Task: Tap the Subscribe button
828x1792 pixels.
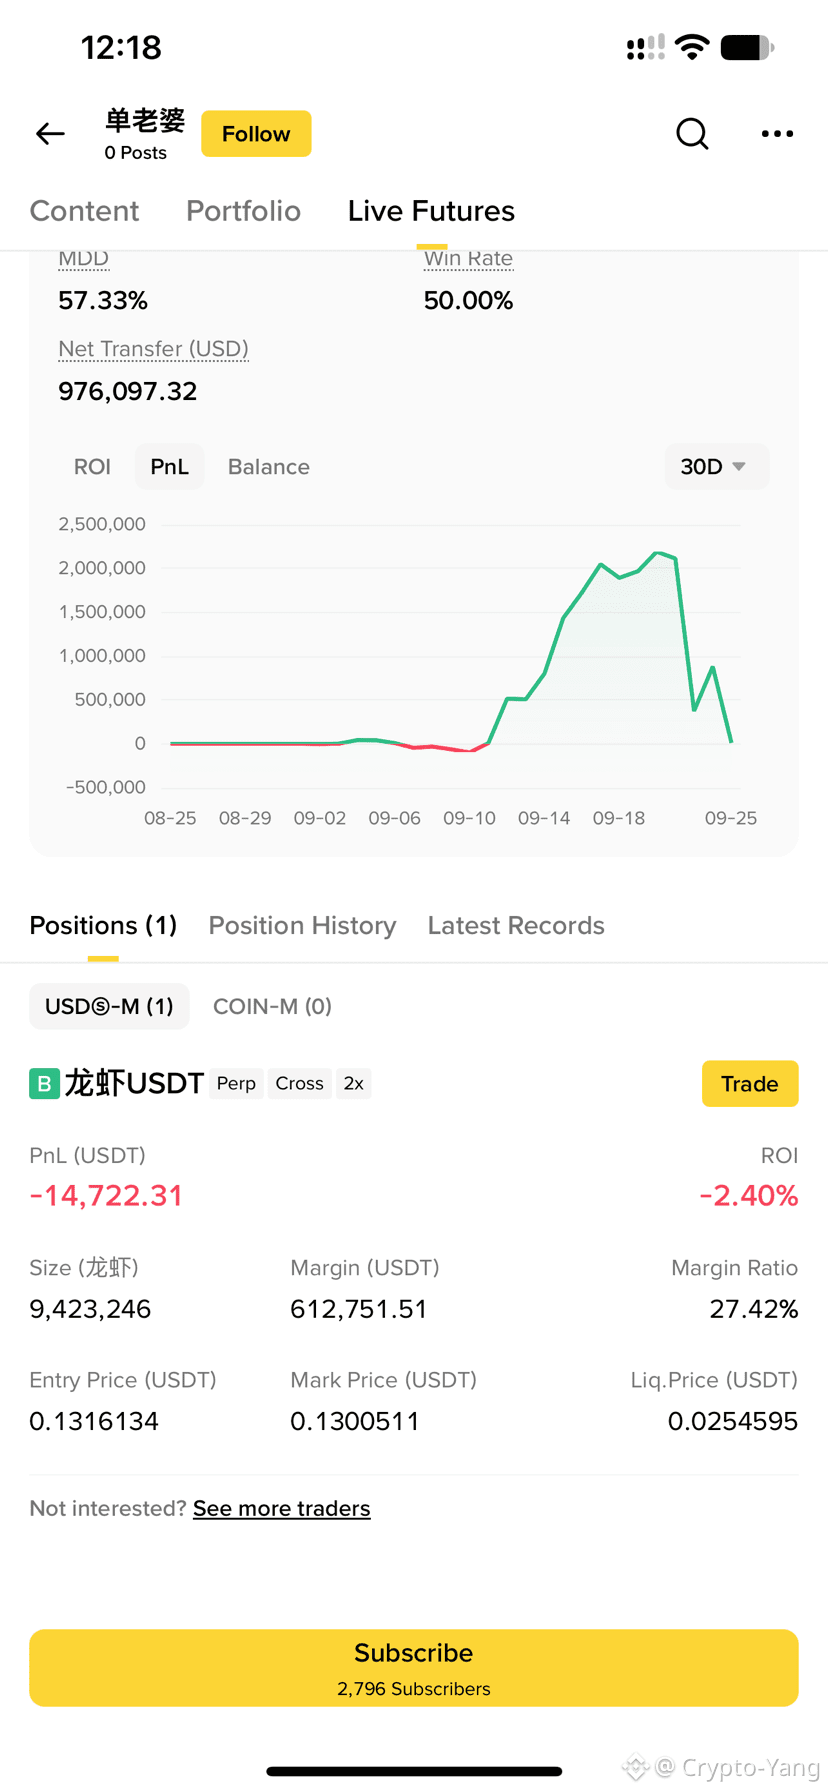Action: [414, 1668]
